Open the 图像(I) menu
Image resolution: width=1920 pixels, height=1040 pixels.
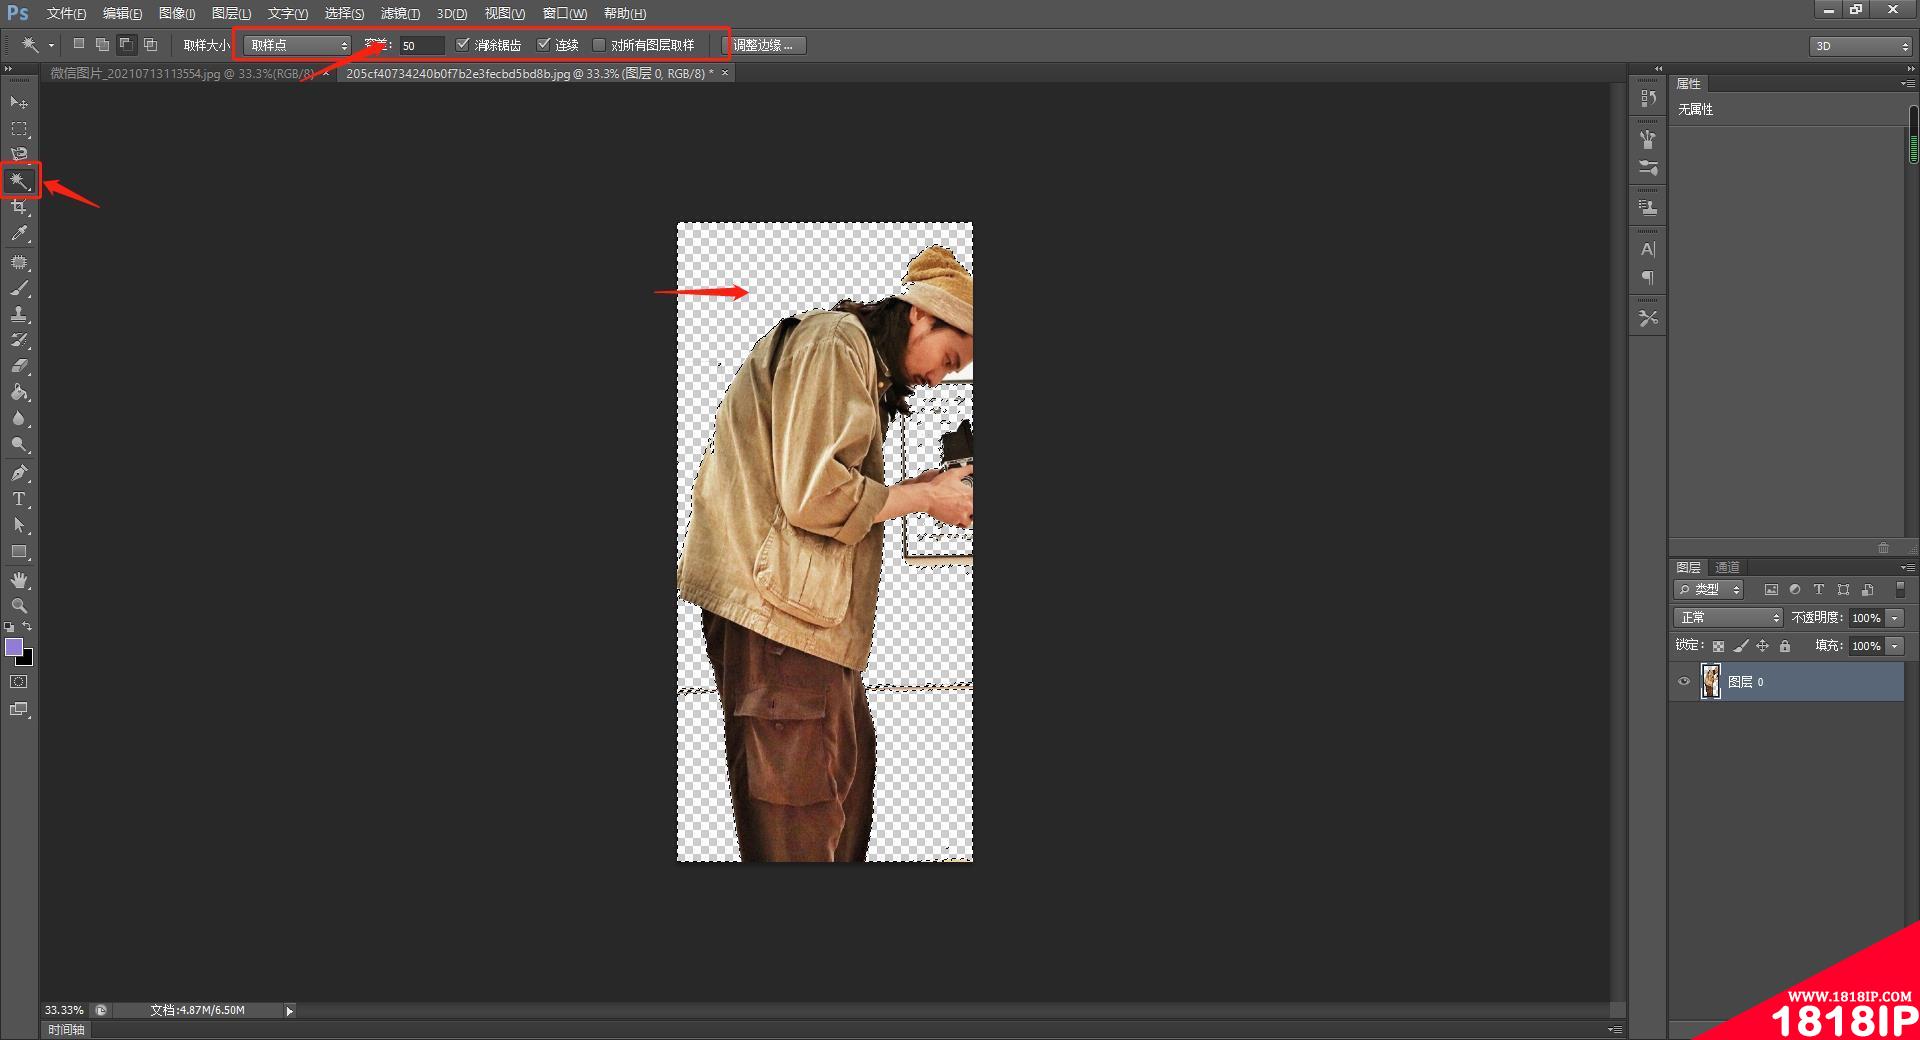tap(177, 13)
